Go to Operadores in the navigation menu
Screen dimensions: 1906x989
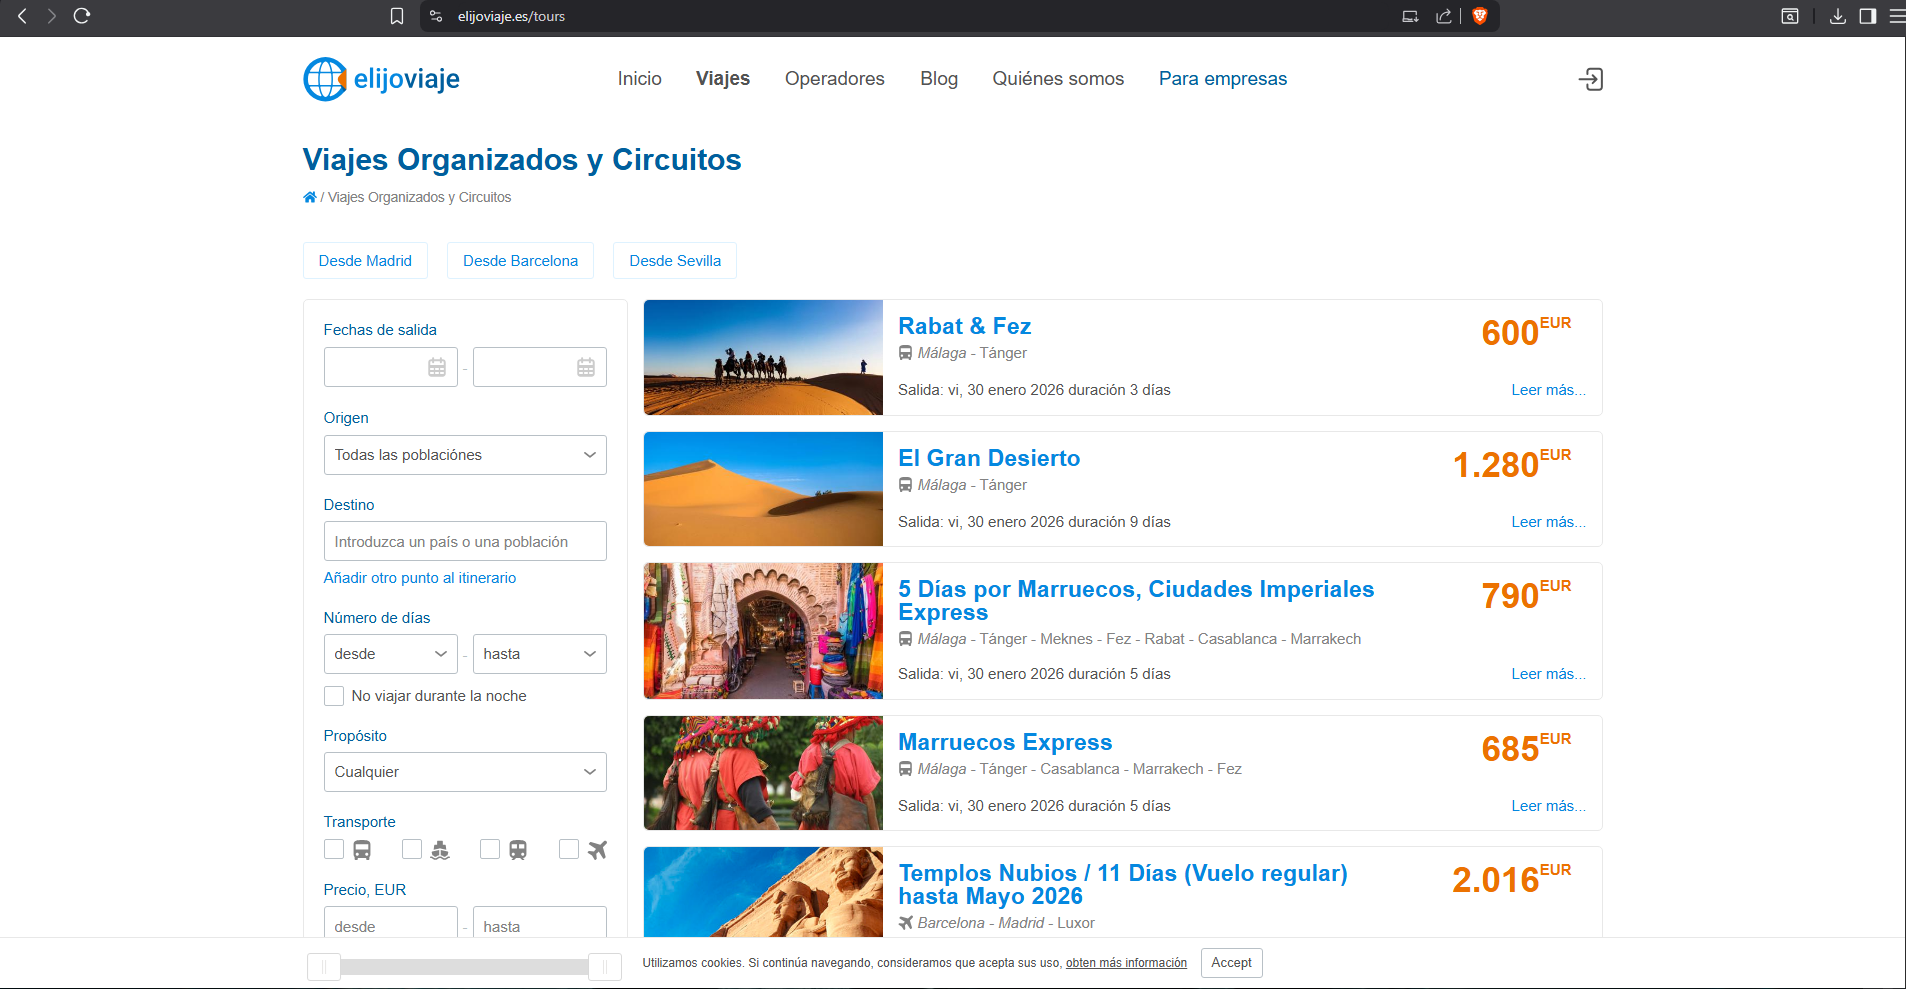point(834,79)
